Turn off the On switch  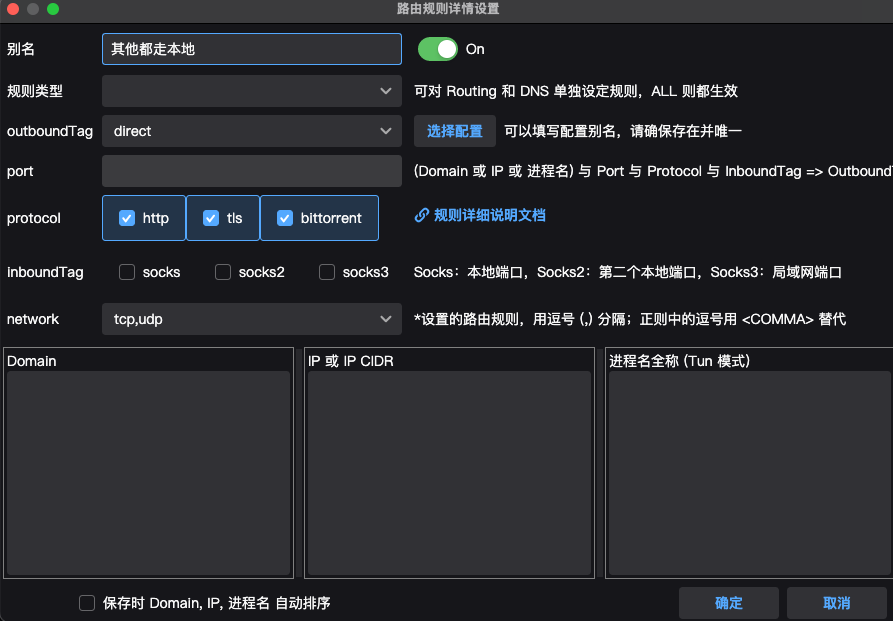click(x=437, y=48)
